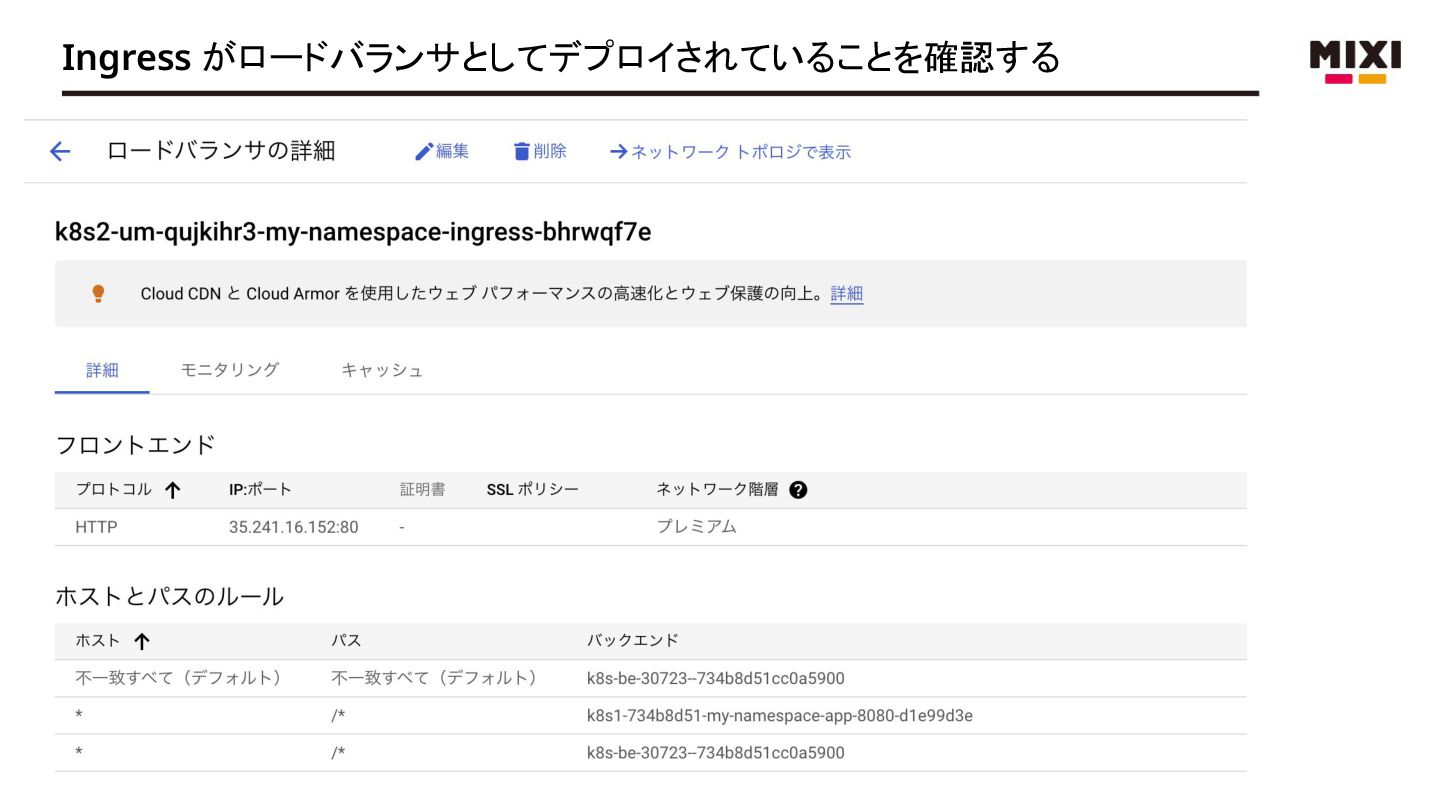Click the IP address 35.241.16.152:80

pyautogui.click(x=293, y=527)
